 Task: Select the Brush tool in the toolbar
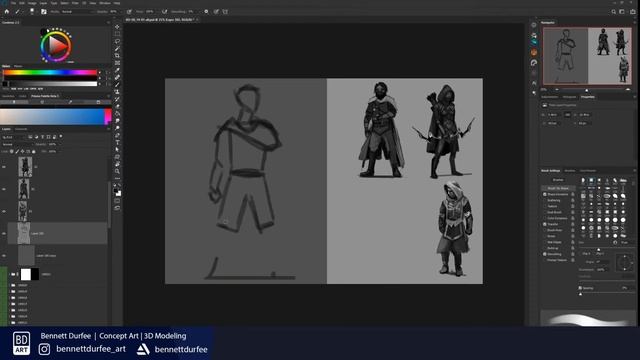tap(117, 84)
